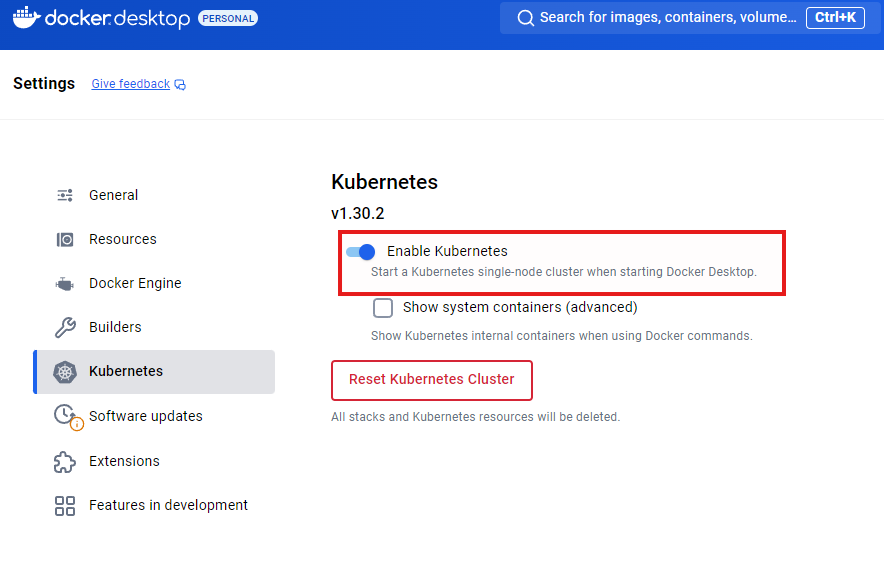Click the Extensions puzzle piece icon
Viewport: 884px width, 572px height.
64,462
